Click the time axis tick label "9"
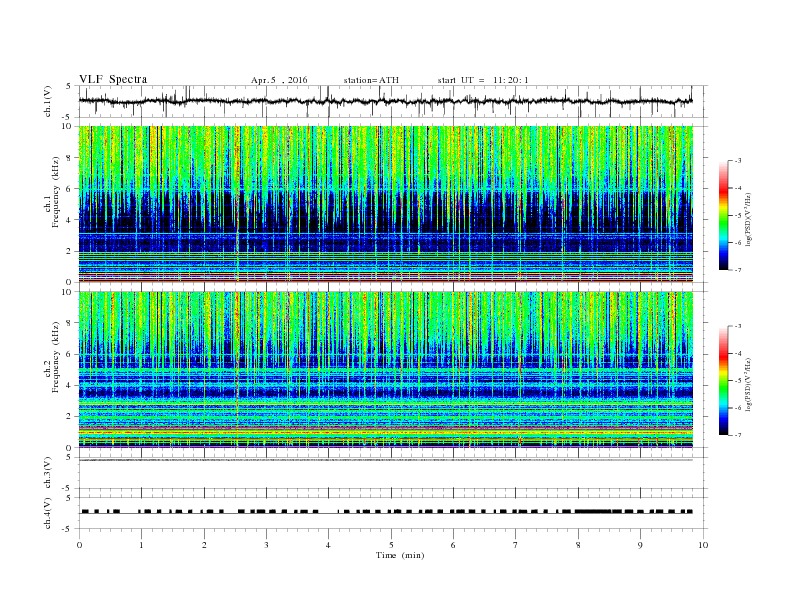This screenshot has width=792, height=612. tap(640, 545)
